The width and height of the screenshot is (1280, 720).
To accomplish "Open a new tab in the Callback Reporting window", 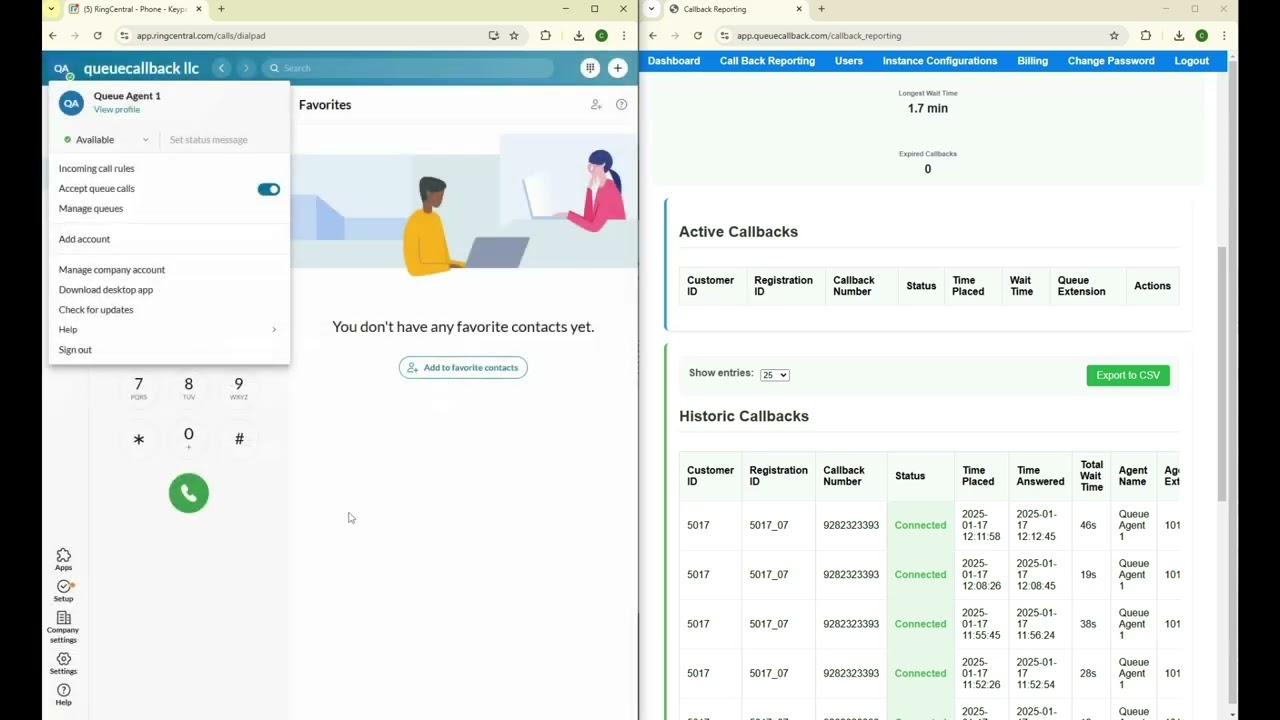I will [821, 9].
